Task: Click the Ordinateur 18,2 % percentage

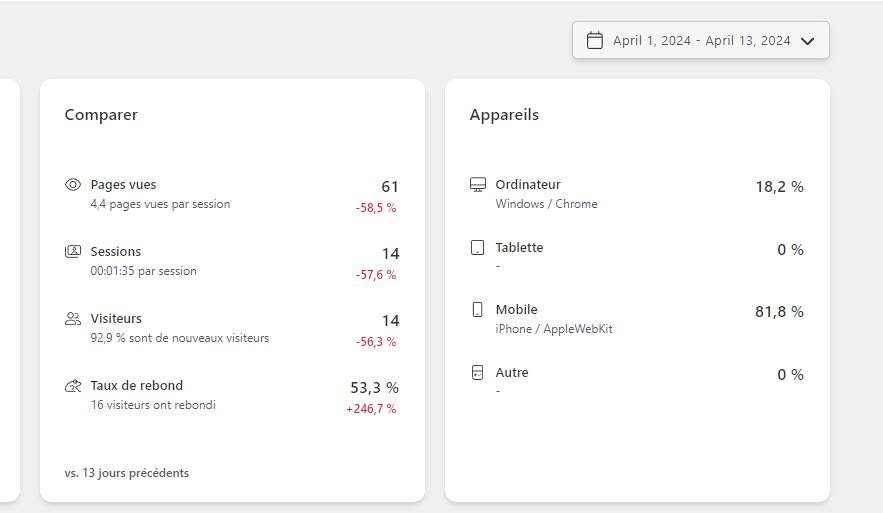Action: [779, 187]
